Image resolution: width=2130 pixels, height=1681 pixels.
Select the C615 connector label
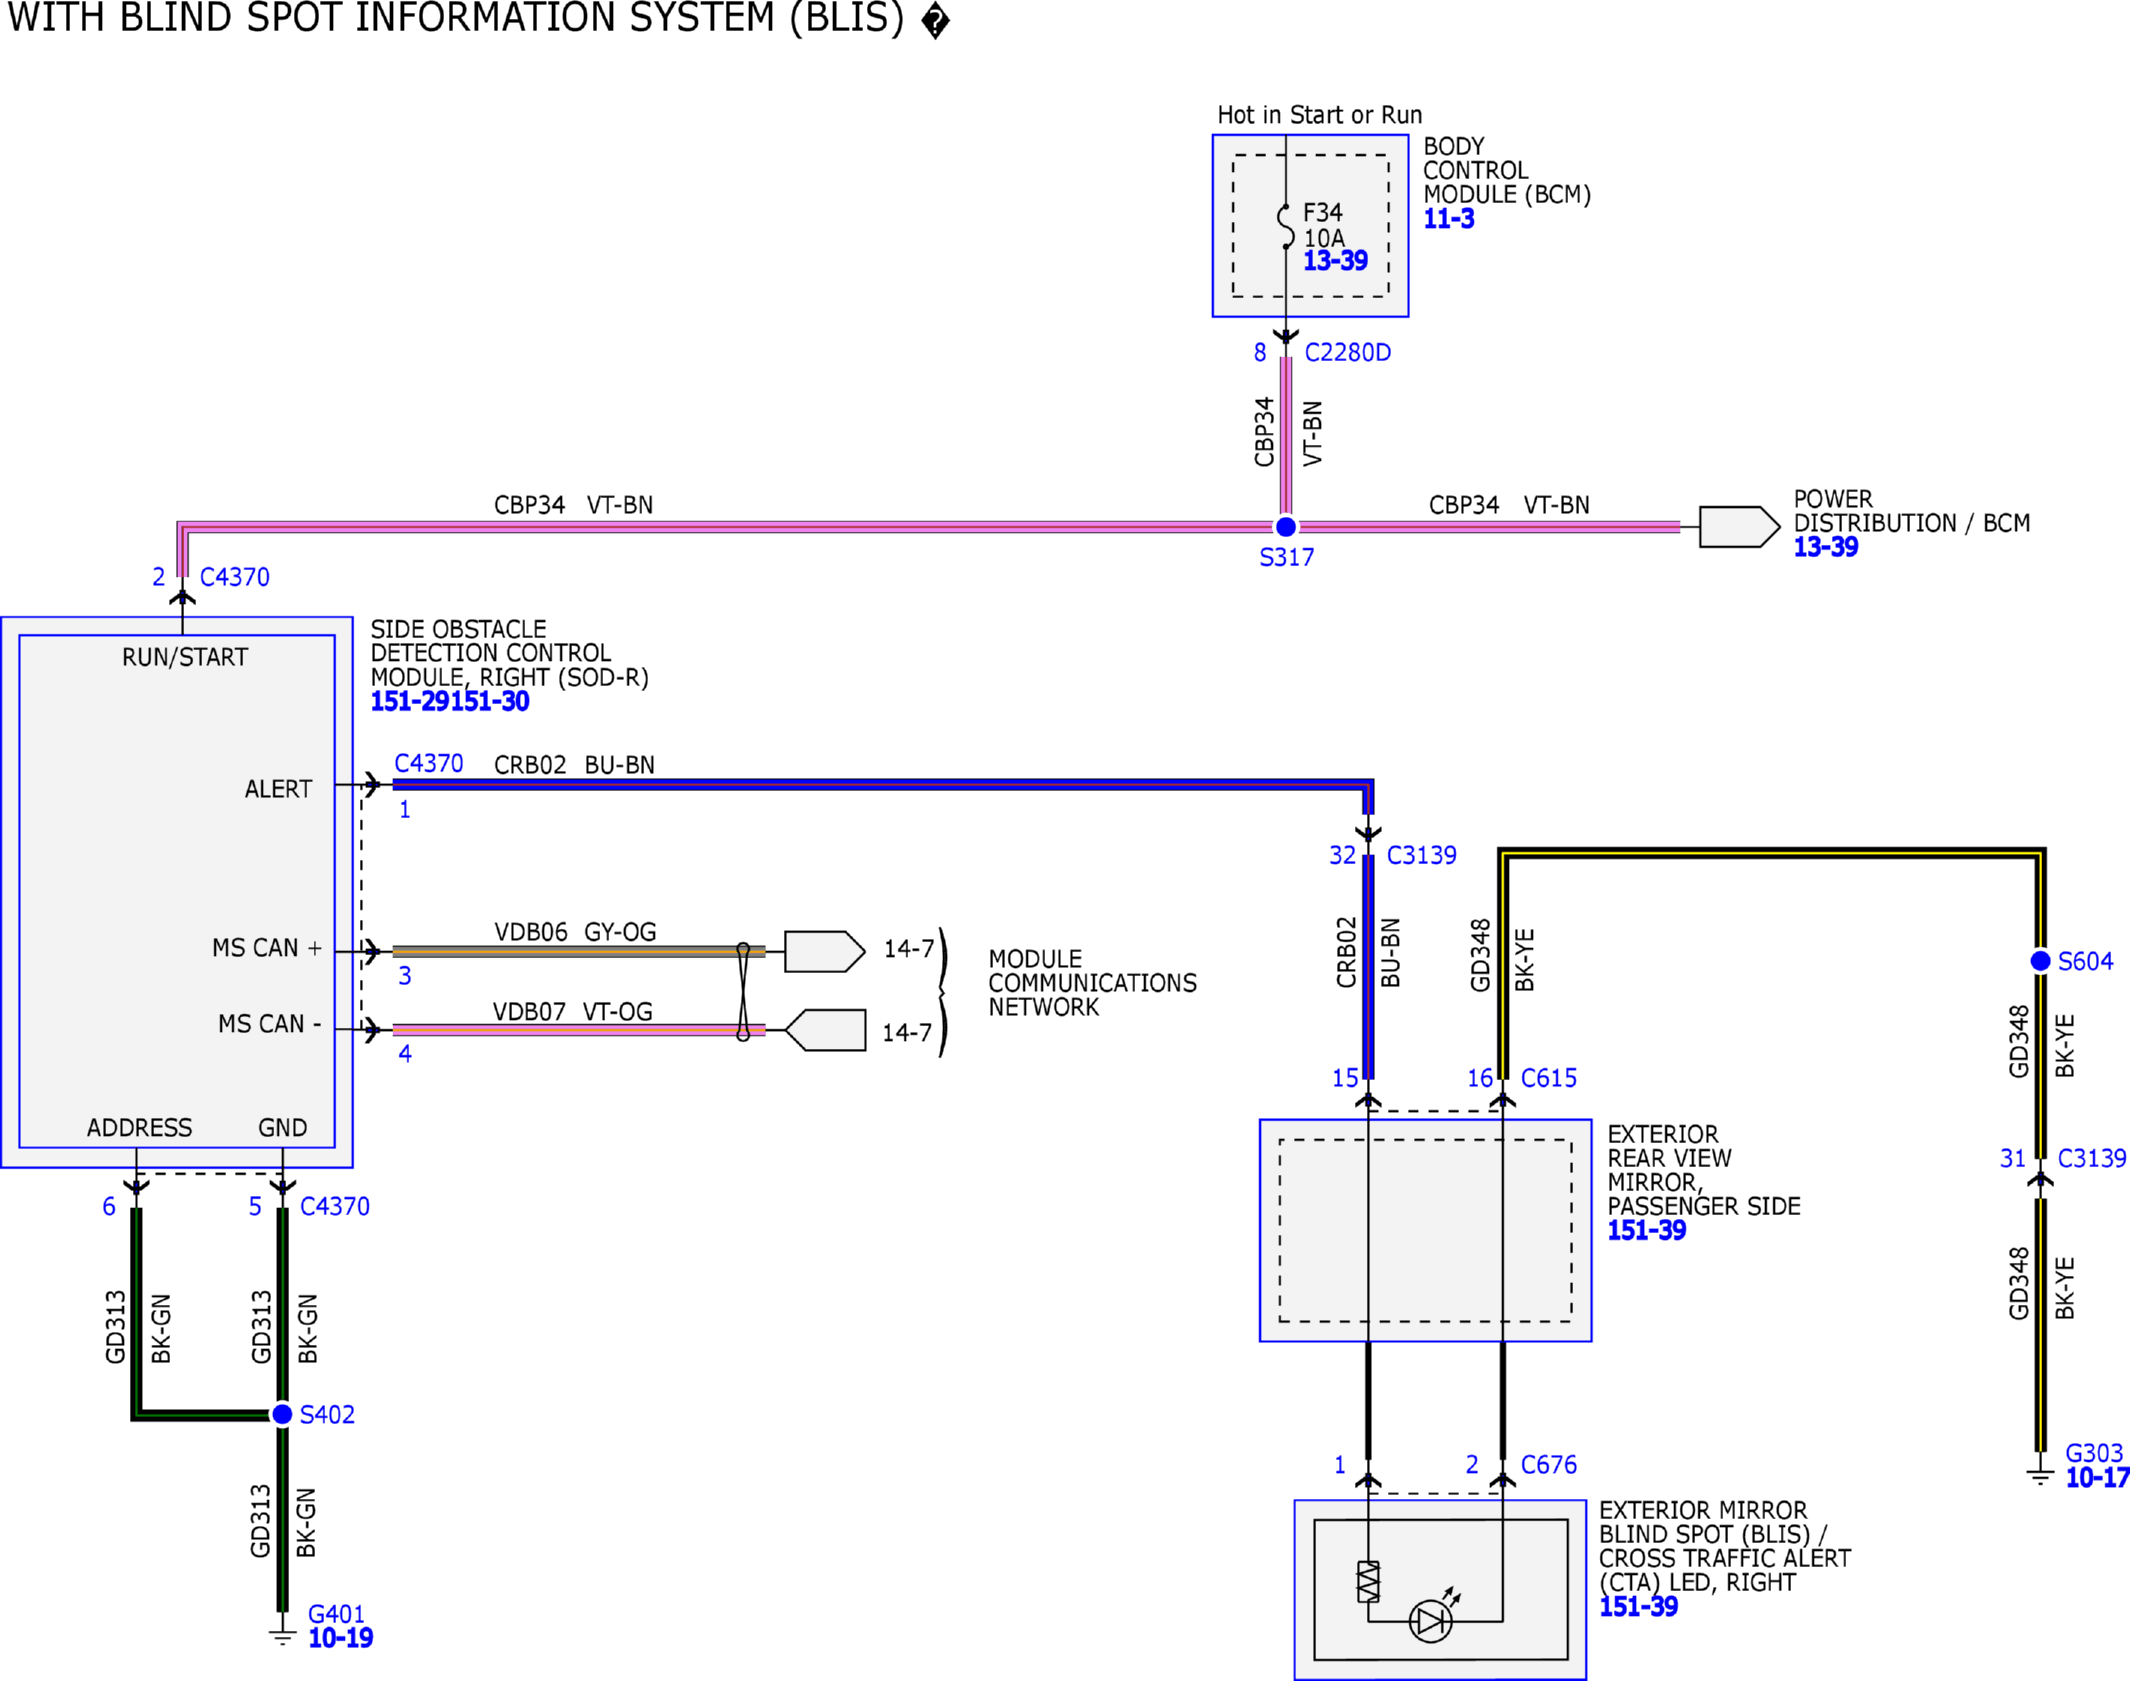pyautogui.click(x=1548, y=1078)
